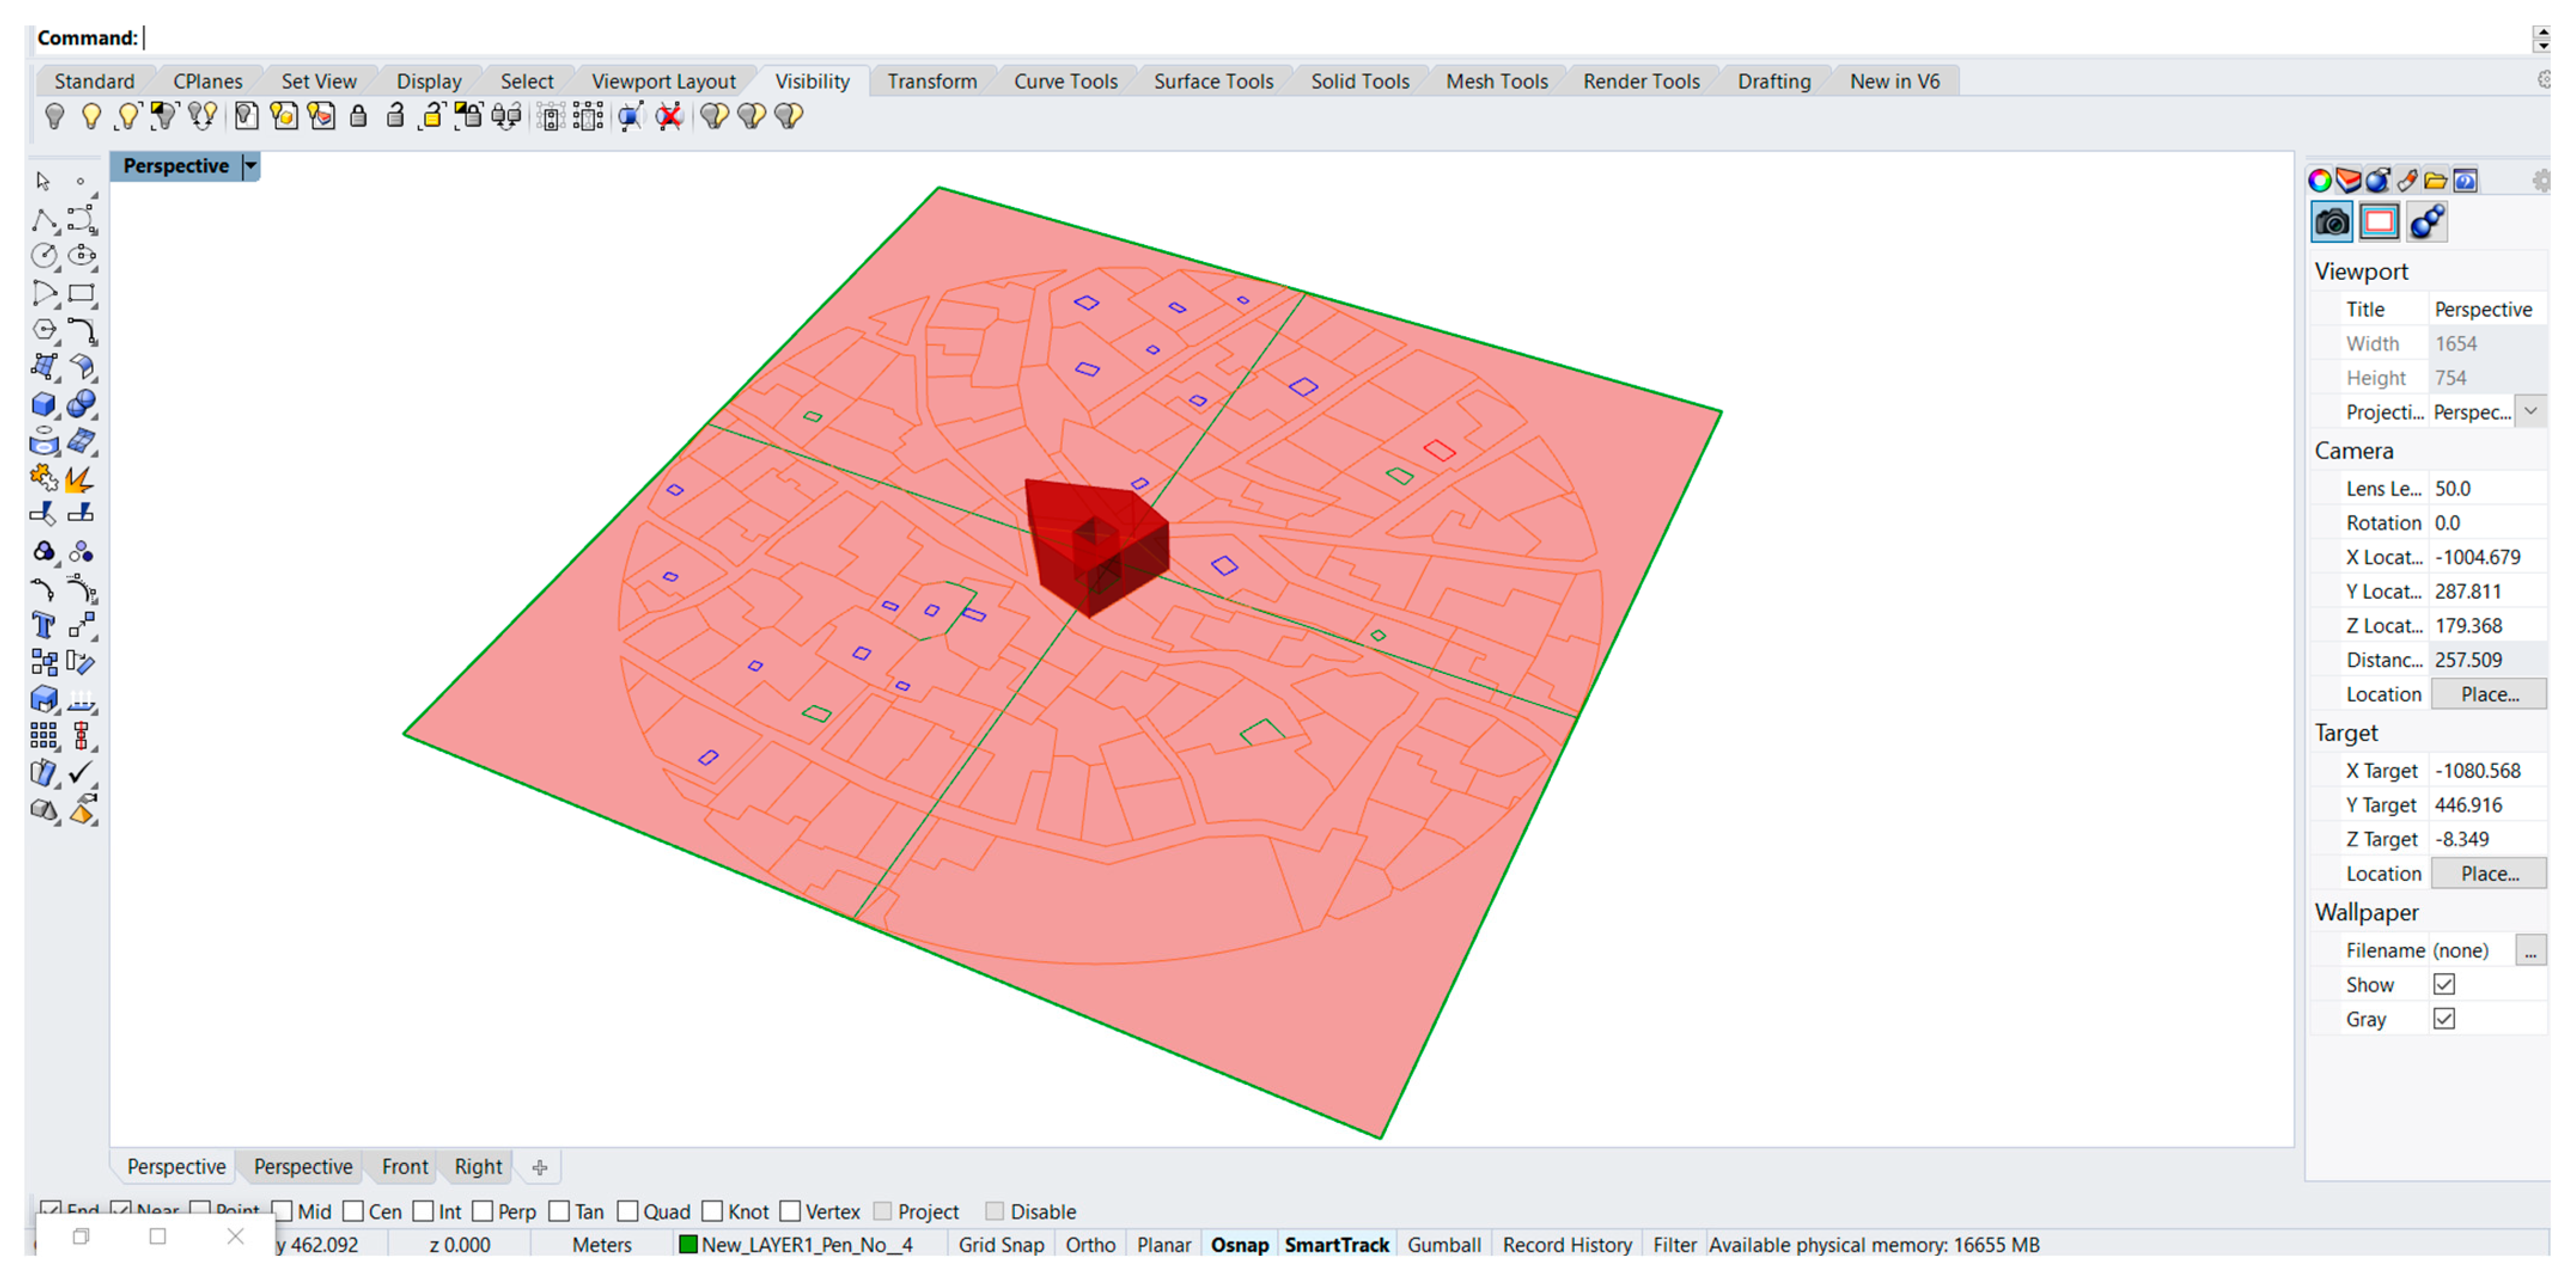
Task: Toggle Gumball in status bar
Action: (1443, 1245)
